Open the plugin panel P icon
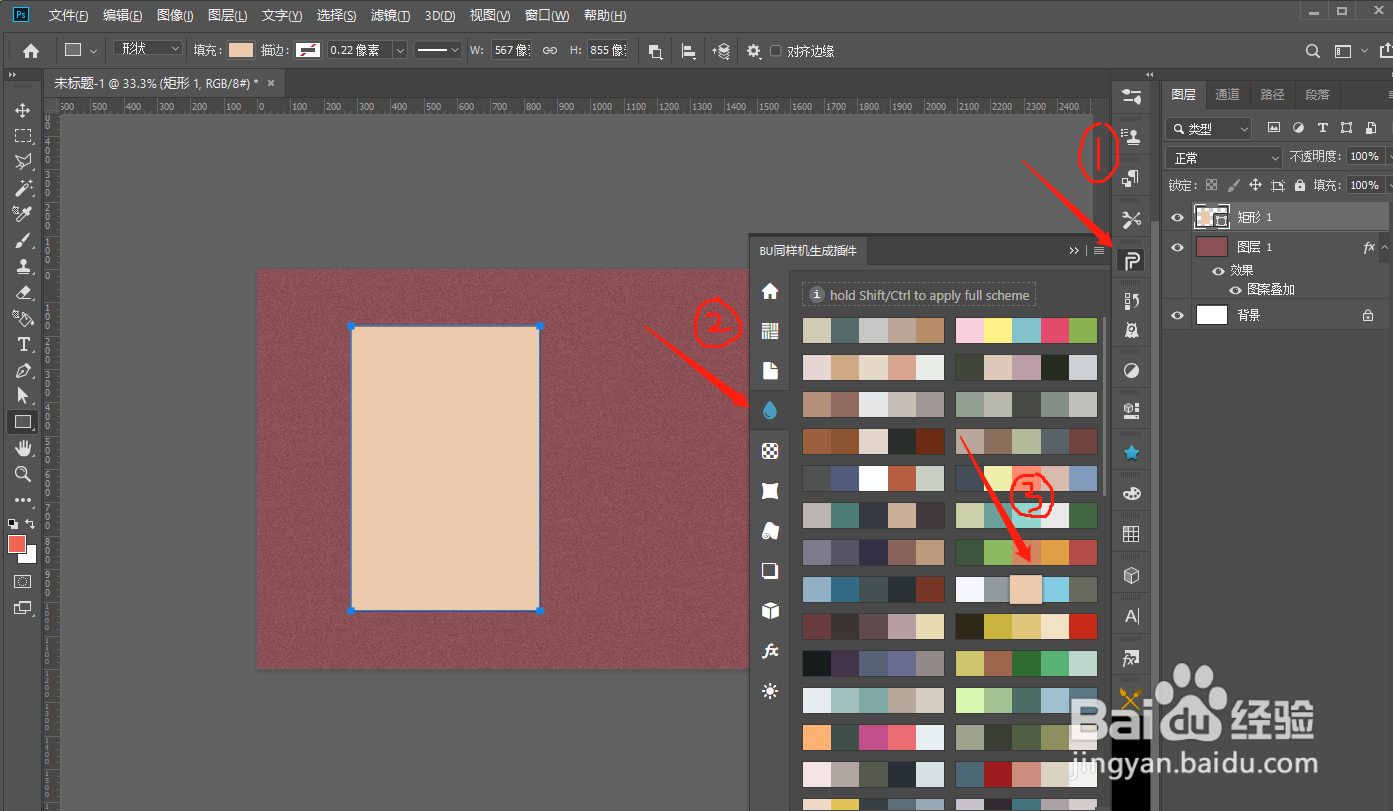This screenshot has height=811, width=1393. 1131,262
